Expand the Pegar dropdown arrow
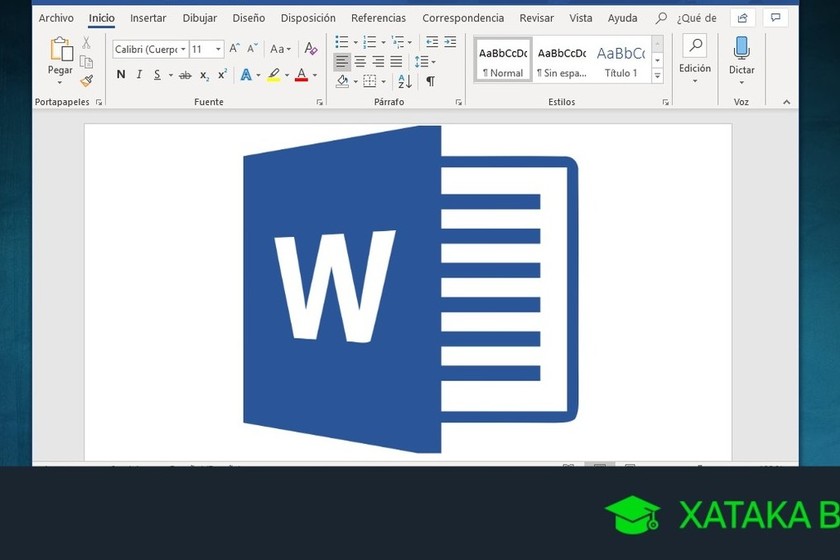This screenshot has height=560, width=840. 59,83
